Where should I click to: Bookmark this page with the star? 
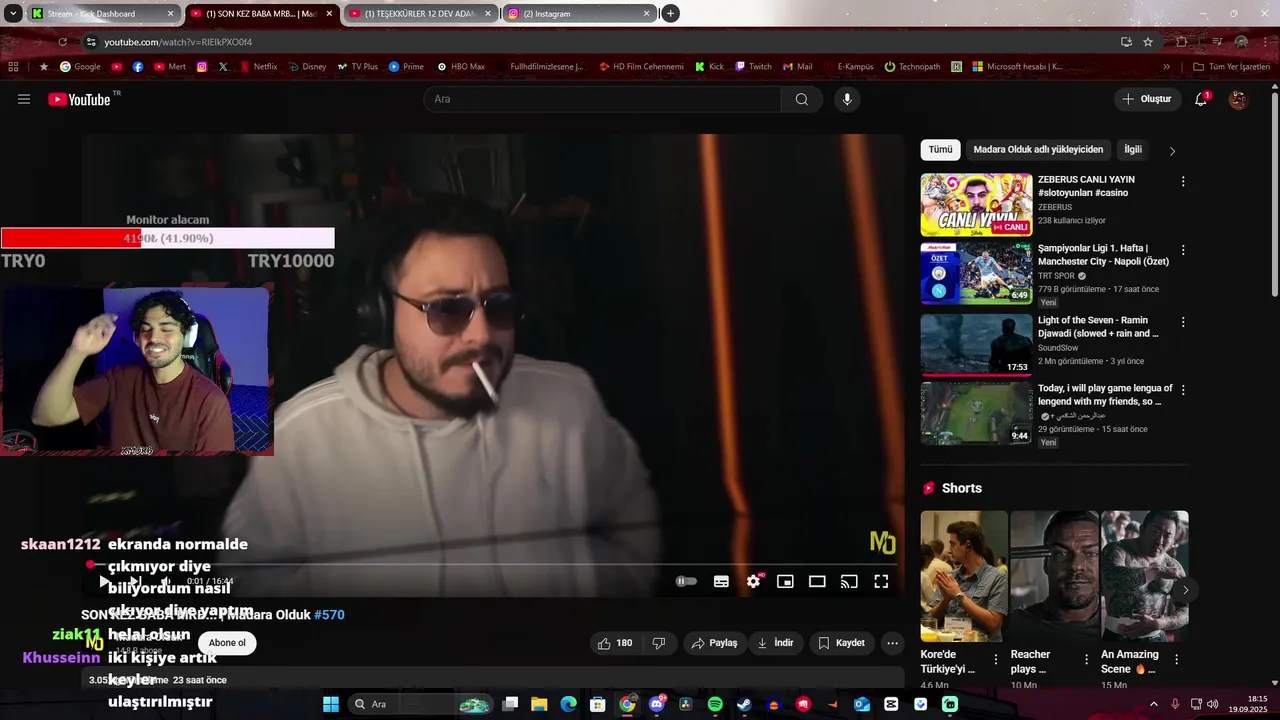coord(1148,42)
